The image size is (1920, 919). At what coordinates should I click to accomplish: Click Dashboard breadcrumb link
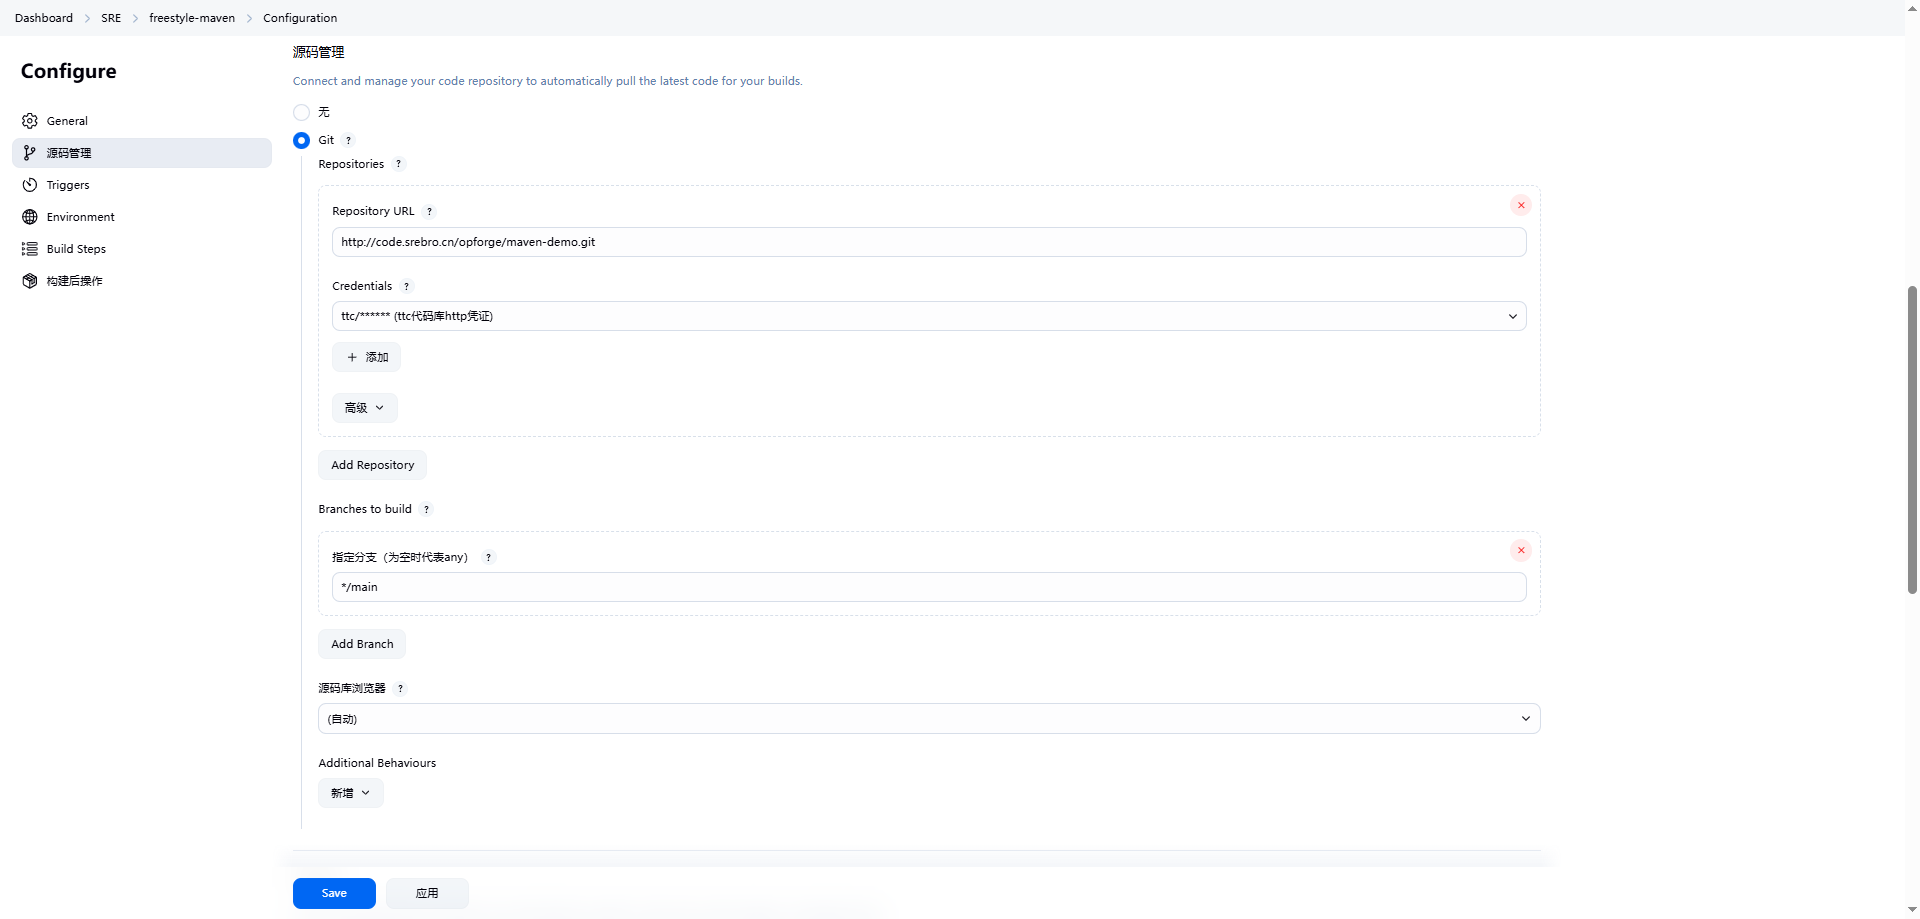coord(44,18)
